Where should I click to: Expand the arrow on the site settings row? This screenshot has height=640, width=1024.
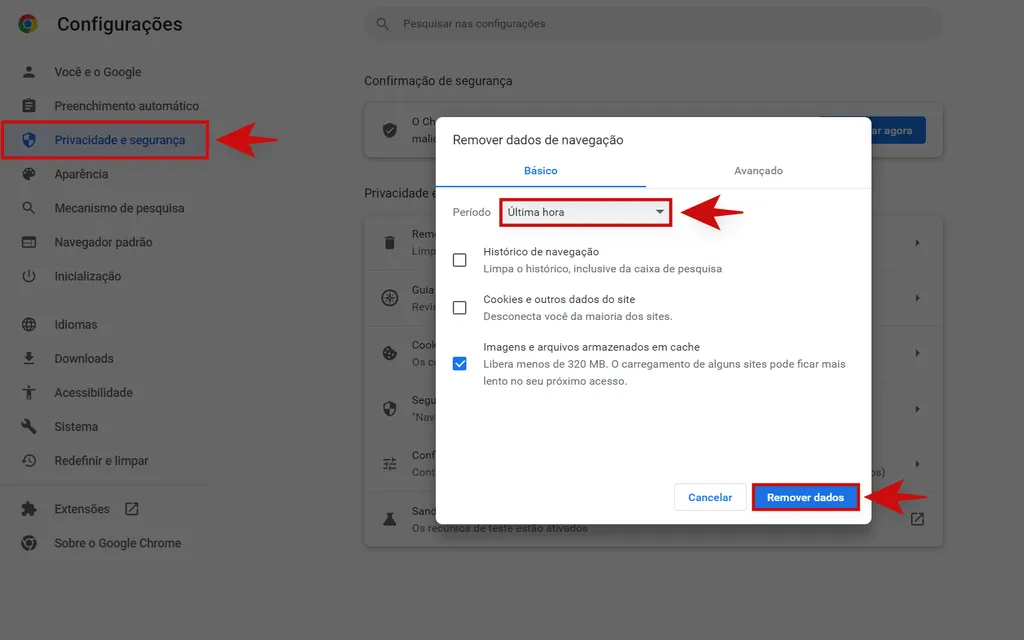[x=918, y=464]
